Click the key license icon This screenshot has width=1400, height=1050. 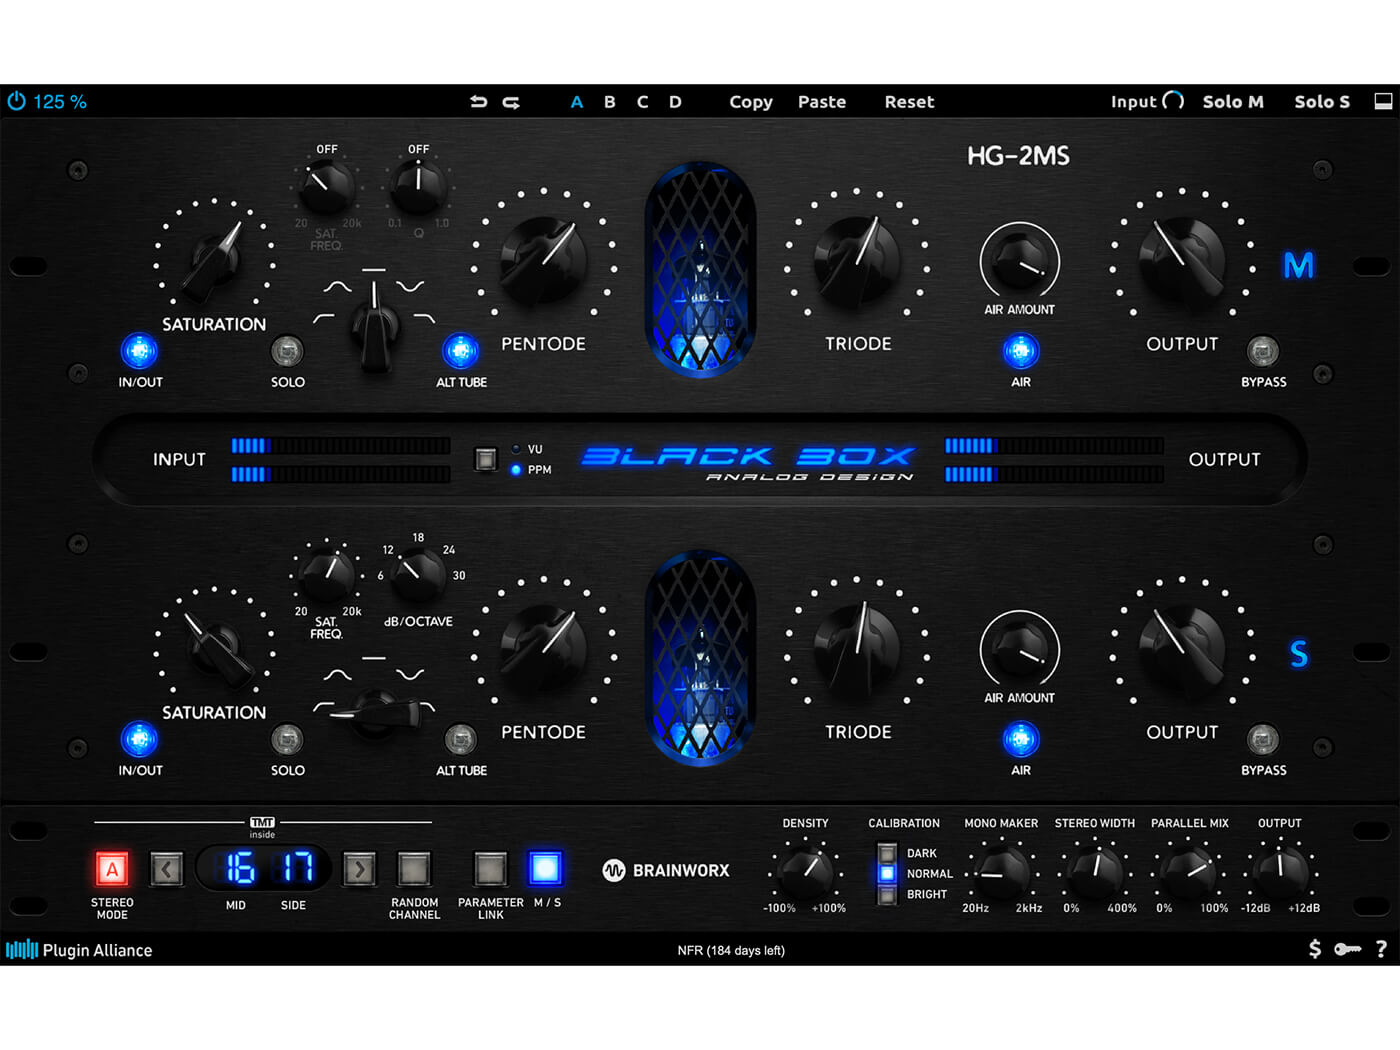(x=1347, y=949)
